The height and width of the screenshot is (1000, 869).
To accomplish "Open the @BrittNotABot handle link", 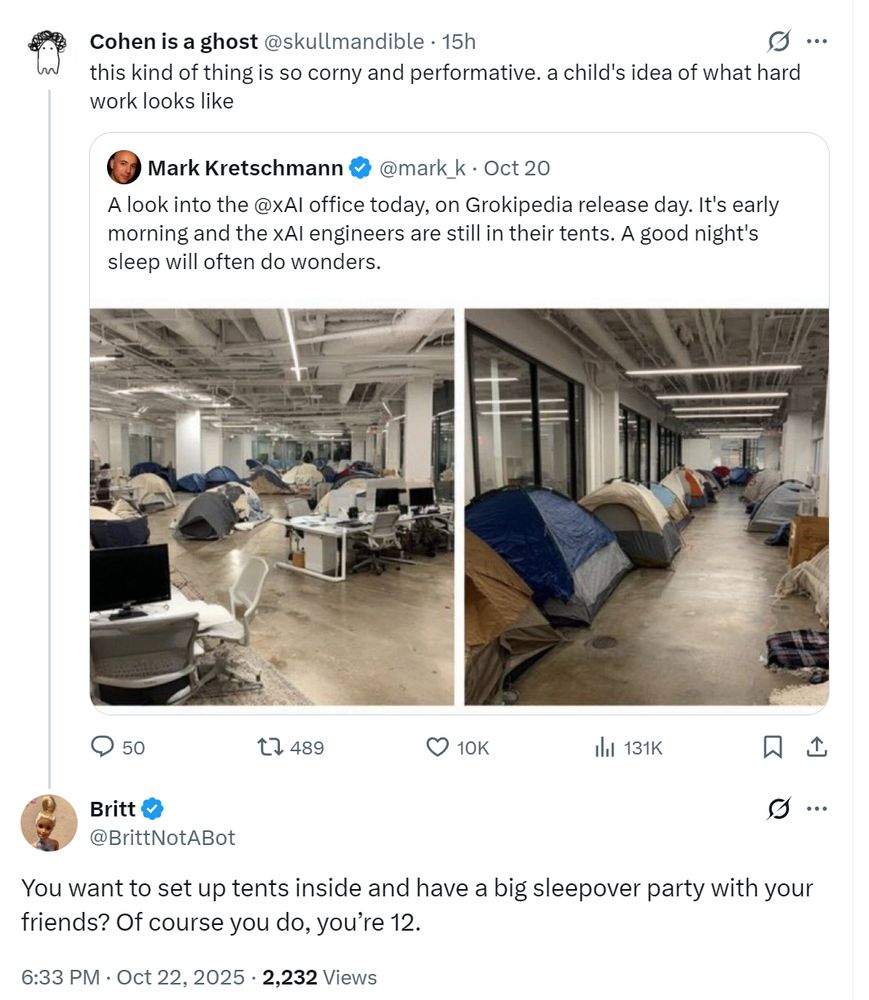I will [x=163, y=837].
